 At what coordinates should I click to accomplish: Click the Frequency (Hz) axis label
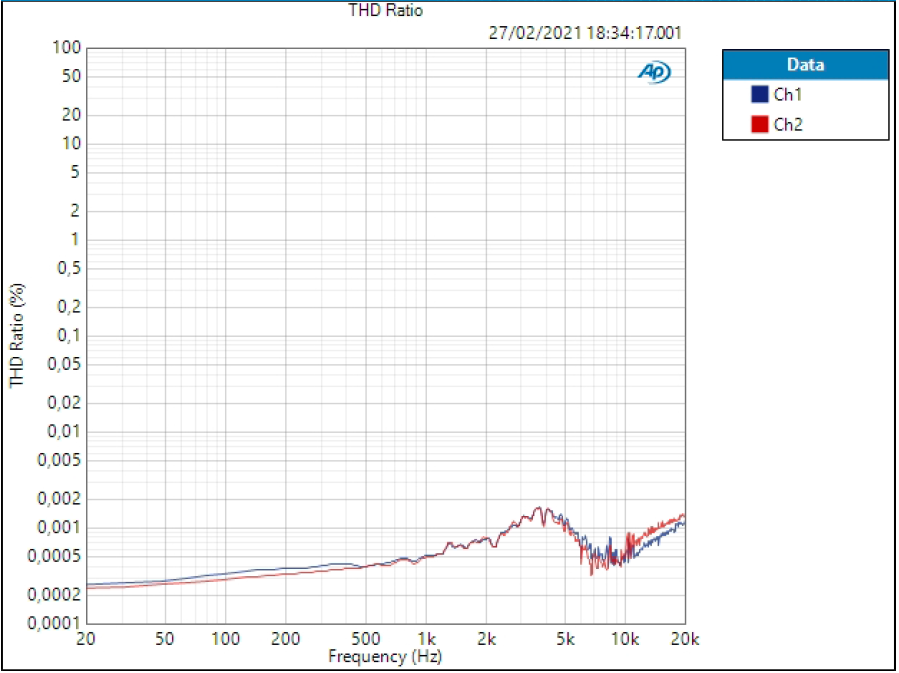385,656
